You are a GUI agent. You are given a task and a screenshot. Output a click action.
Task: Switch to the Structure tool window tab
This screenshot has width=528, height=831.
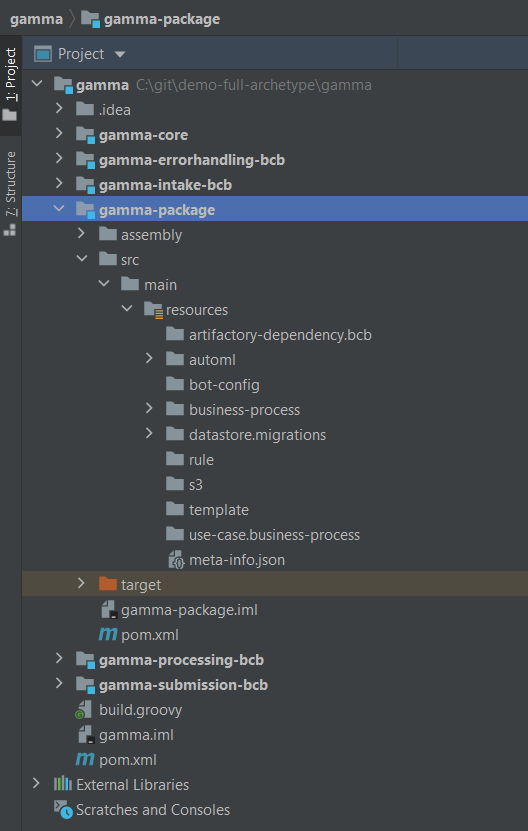11,193
